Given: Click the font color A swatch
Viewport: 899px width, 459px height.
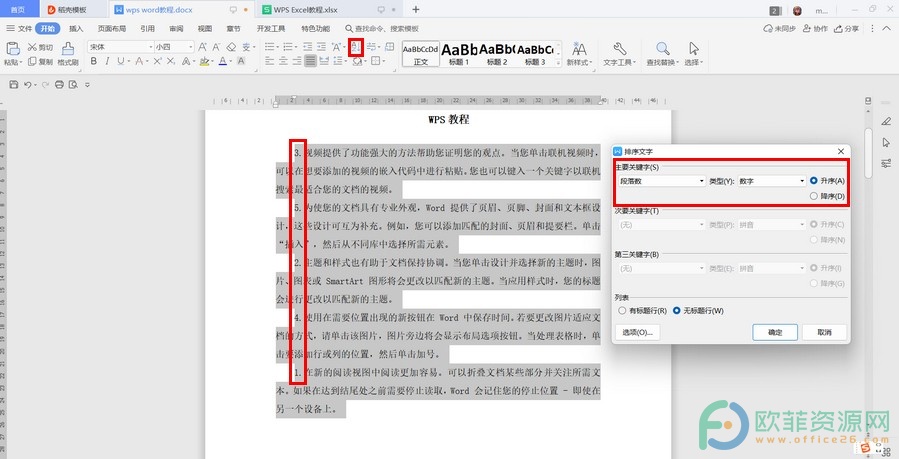Looking at the screenshot, I should pos(222,61).
